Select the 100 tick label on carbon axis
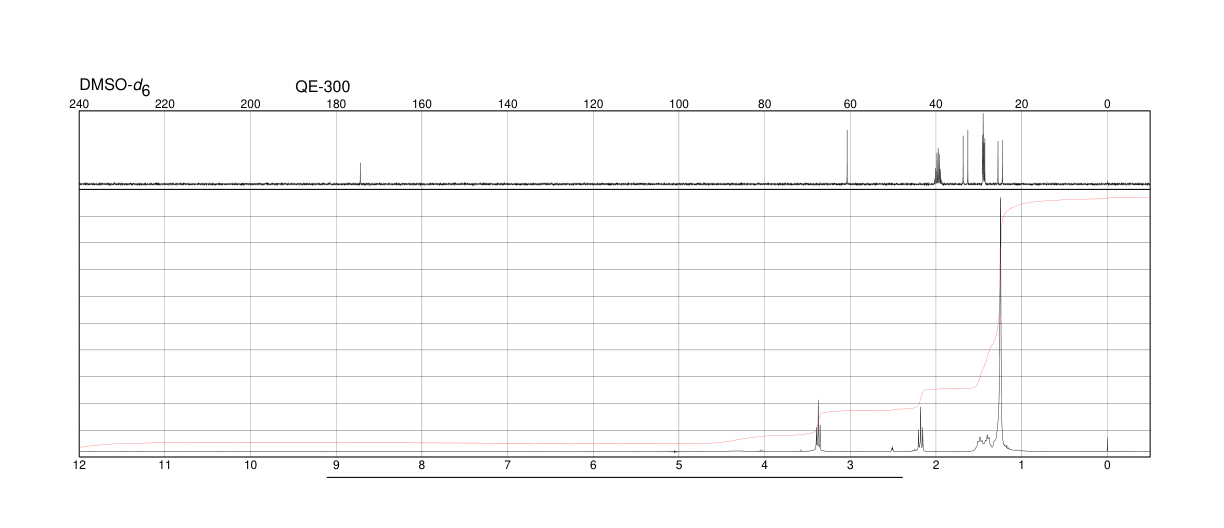Screen dimensions: 1224x528 679,104
